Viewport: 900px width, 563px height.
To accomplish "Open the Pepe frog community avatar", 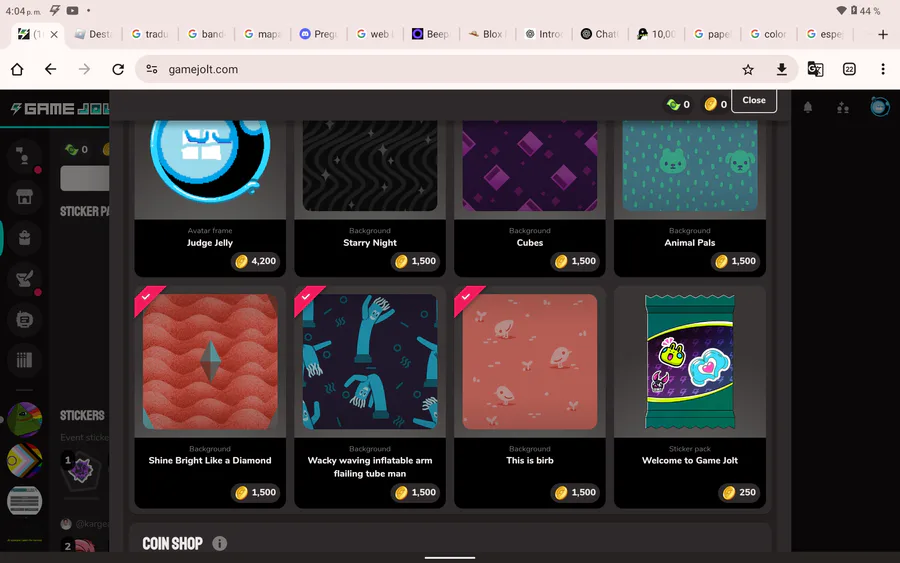I will coord(24,420).
